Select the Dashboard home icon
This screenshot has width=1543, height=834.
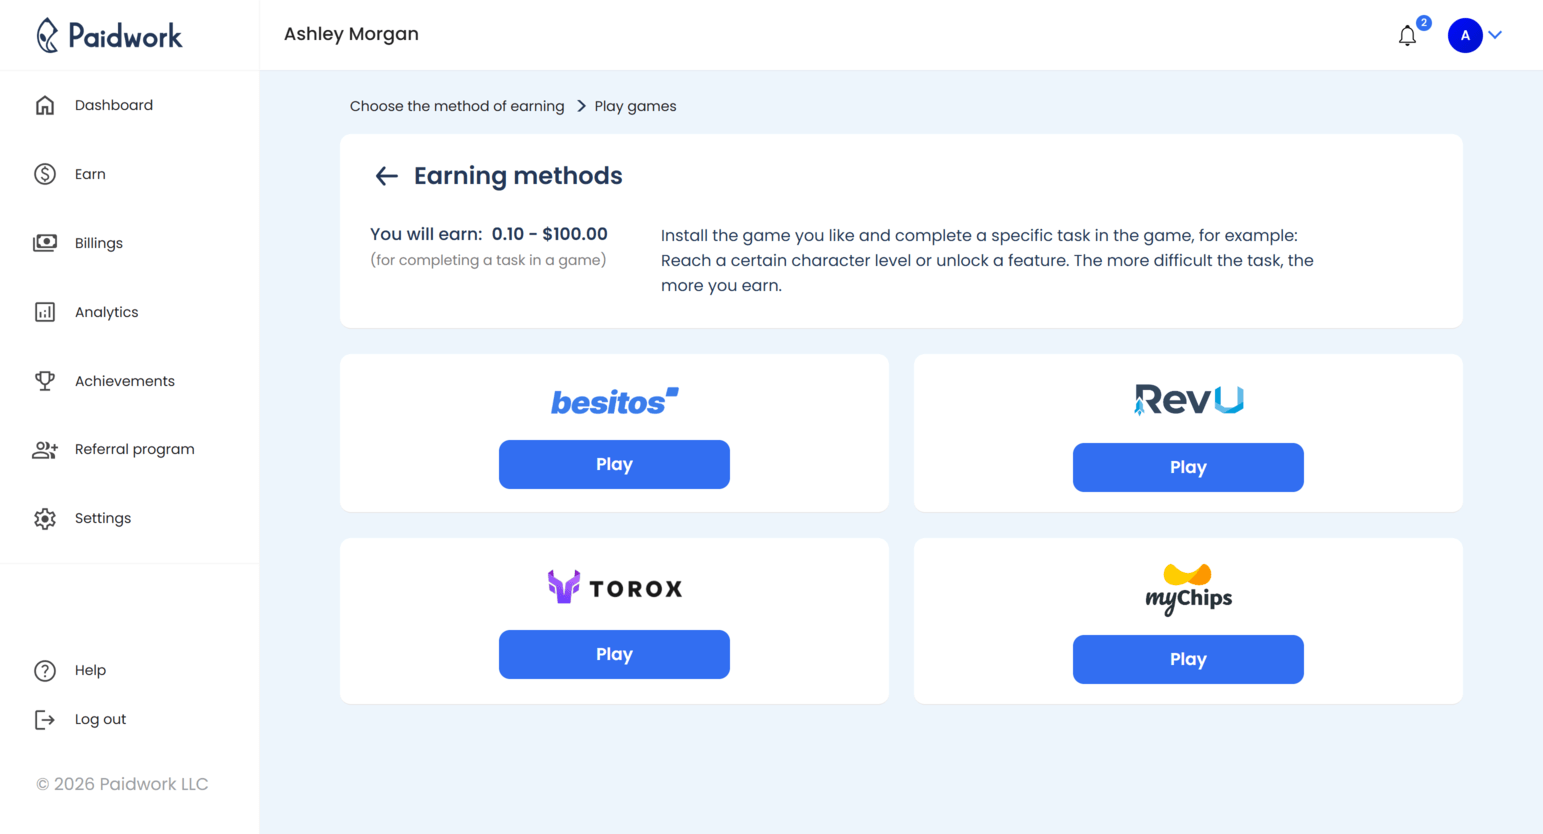(x=46, y=104)
